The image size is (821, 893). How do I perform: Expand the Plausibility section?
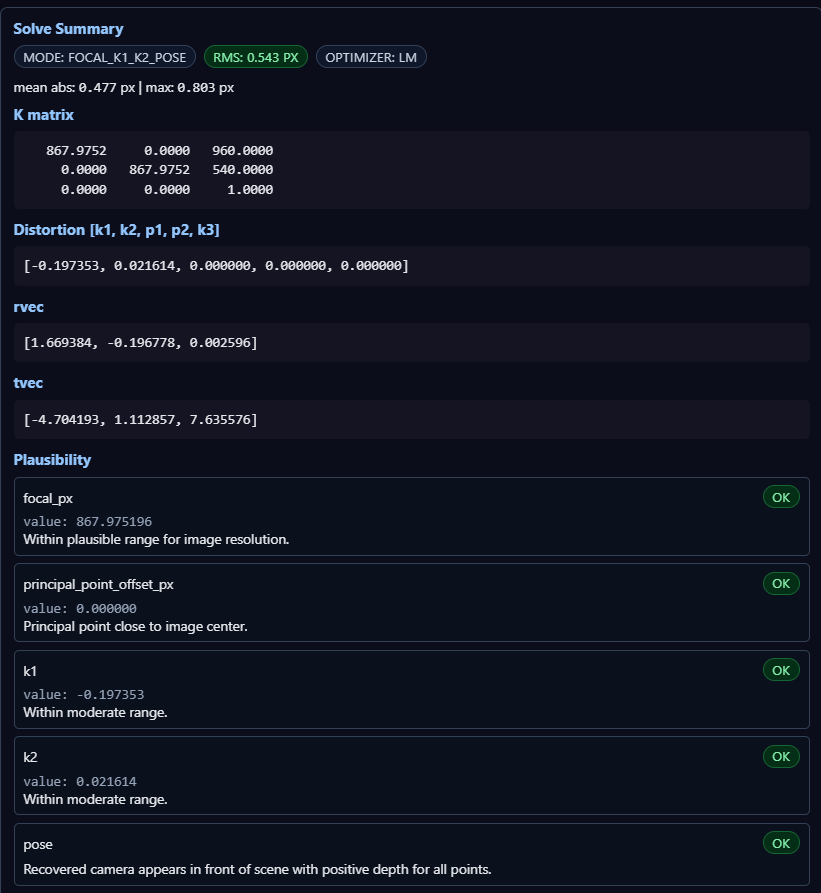pyautogui.click(x=49, y=459)
